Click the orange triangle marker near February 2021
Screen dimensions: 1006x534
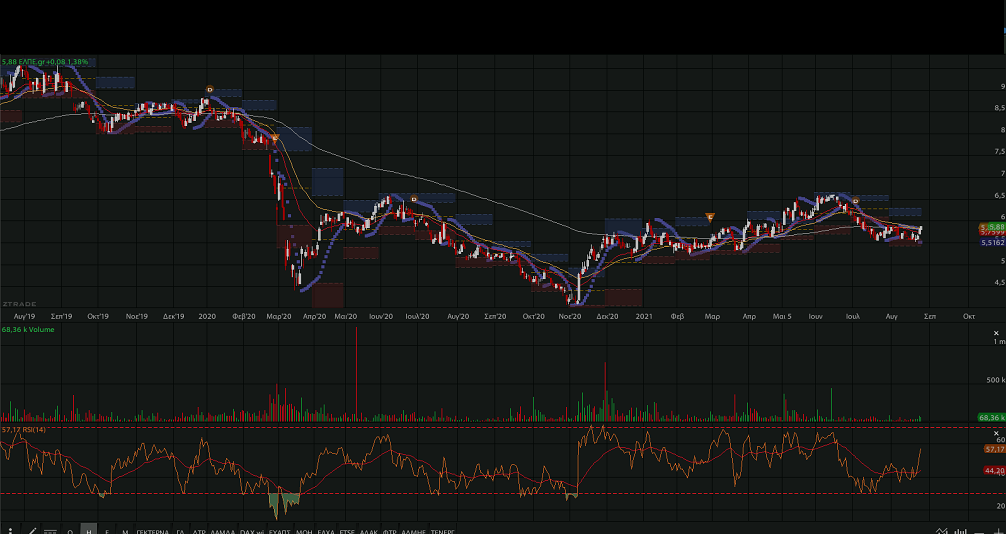[x=710, y=217]
